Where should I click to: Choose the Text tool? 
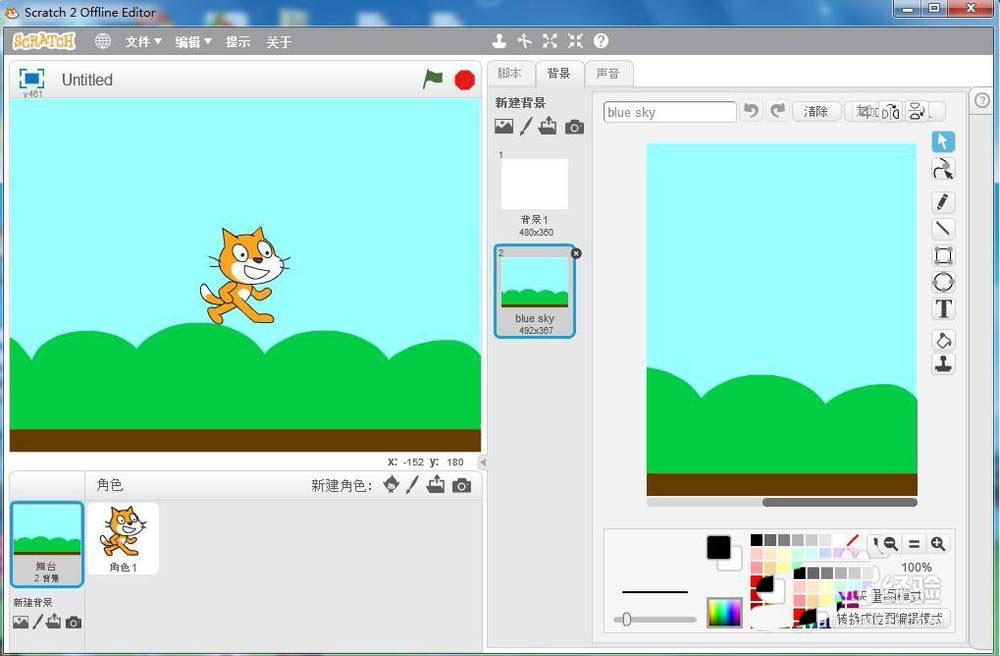click(x=943, y=309)
